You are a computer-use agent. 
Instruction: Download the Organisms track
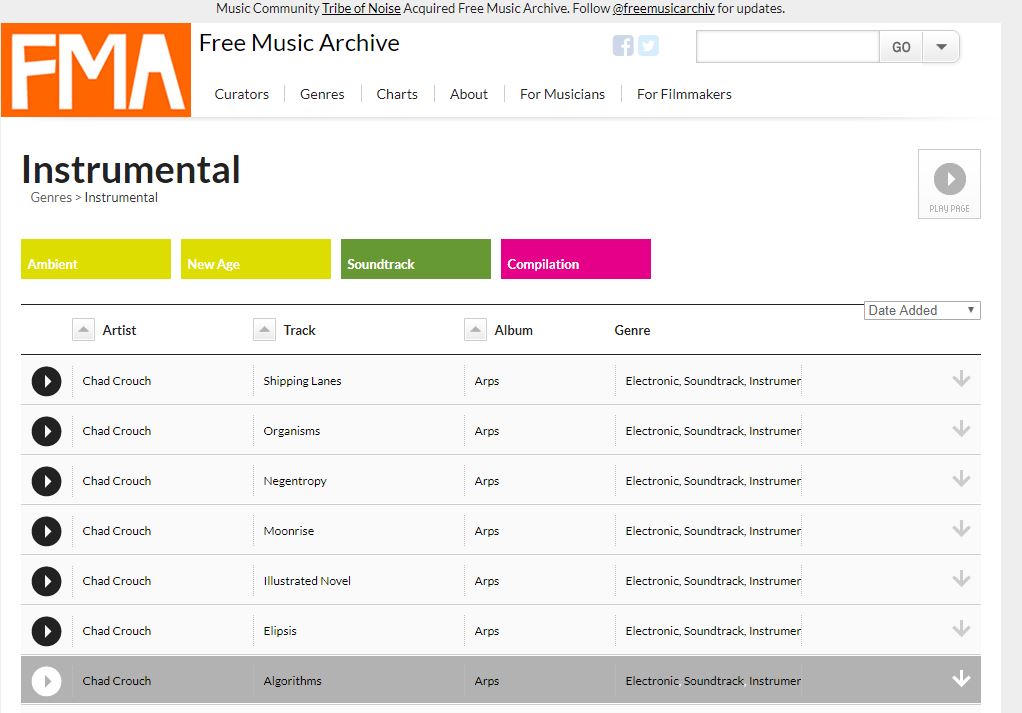(x=961, y=429)
